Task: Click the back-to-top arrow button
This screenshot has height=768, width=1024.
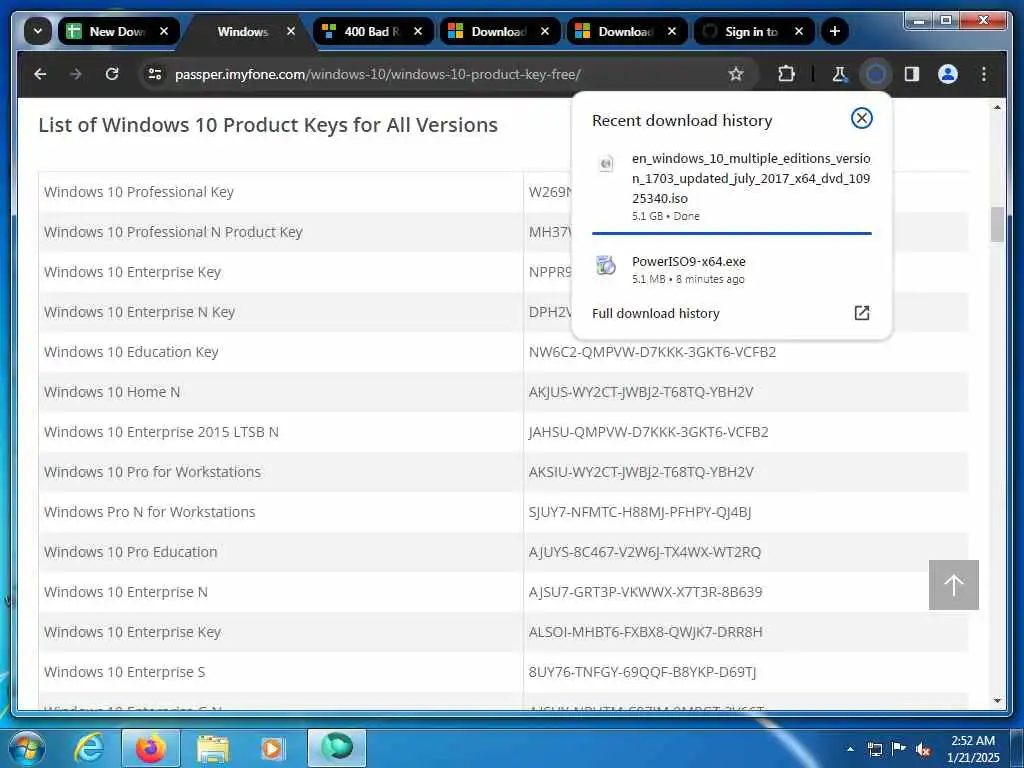Action: coord(953,584)
